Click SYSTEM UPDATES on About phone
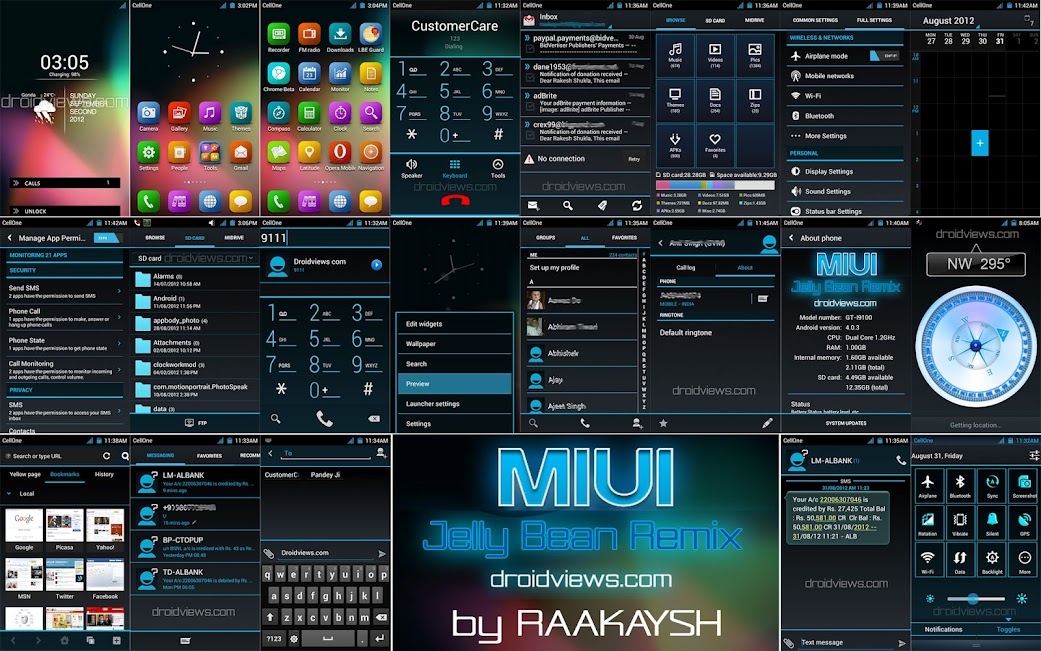Viewport: 1041px width, 651px height. (x=846, y=423)
